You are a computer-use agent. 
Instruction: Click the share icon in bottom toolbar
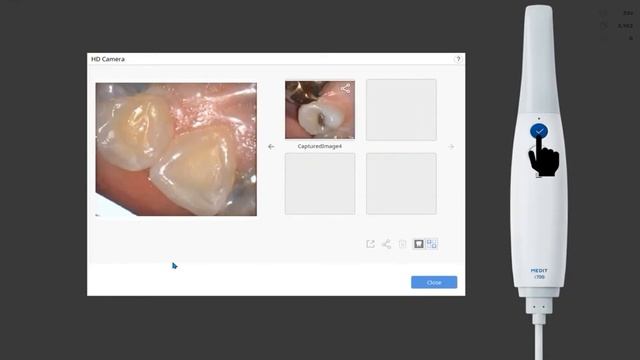[386, 244]
